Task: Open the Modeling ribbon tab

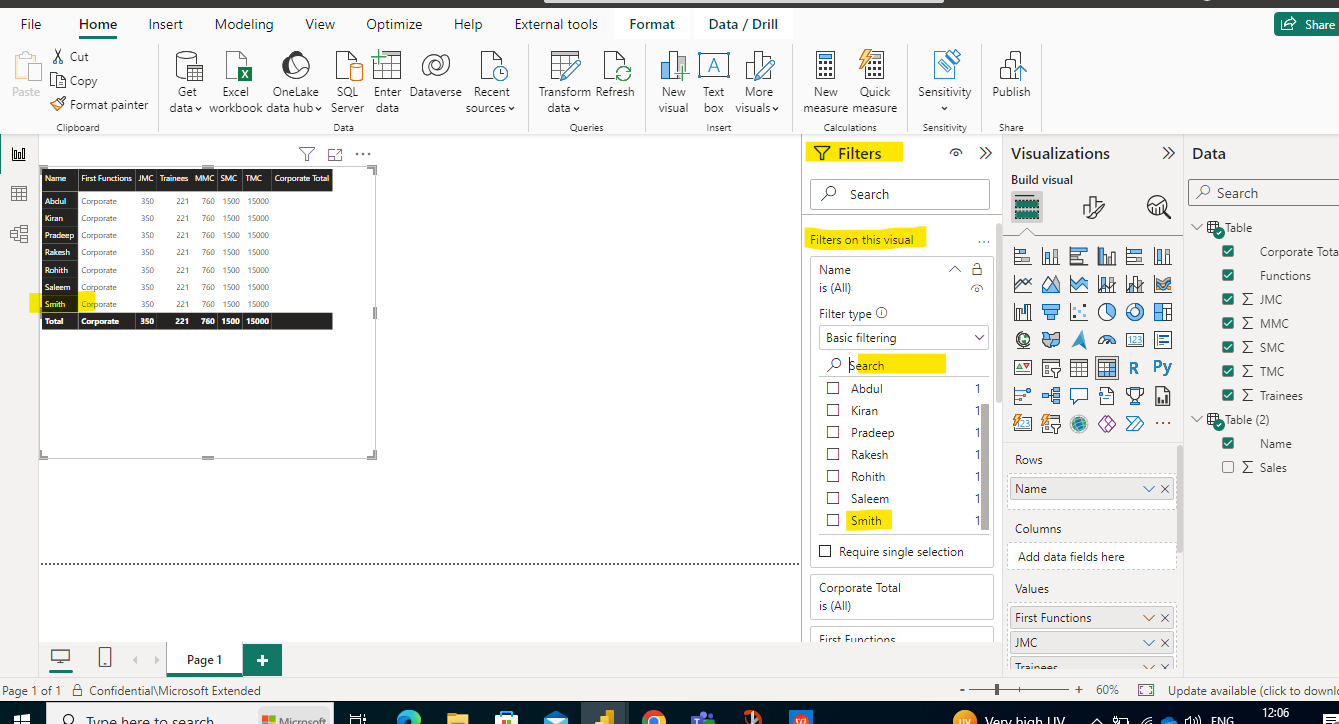Action: [x=244, y=24]
